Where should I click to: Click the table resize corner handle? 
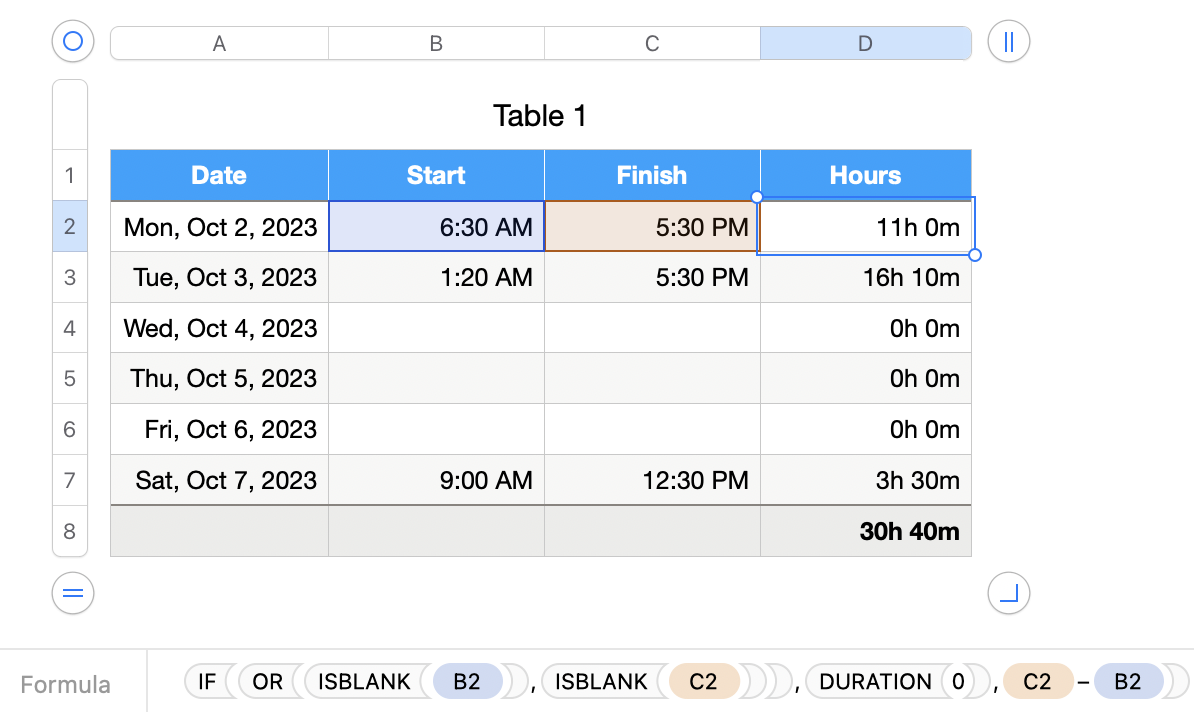(1008, 593)
